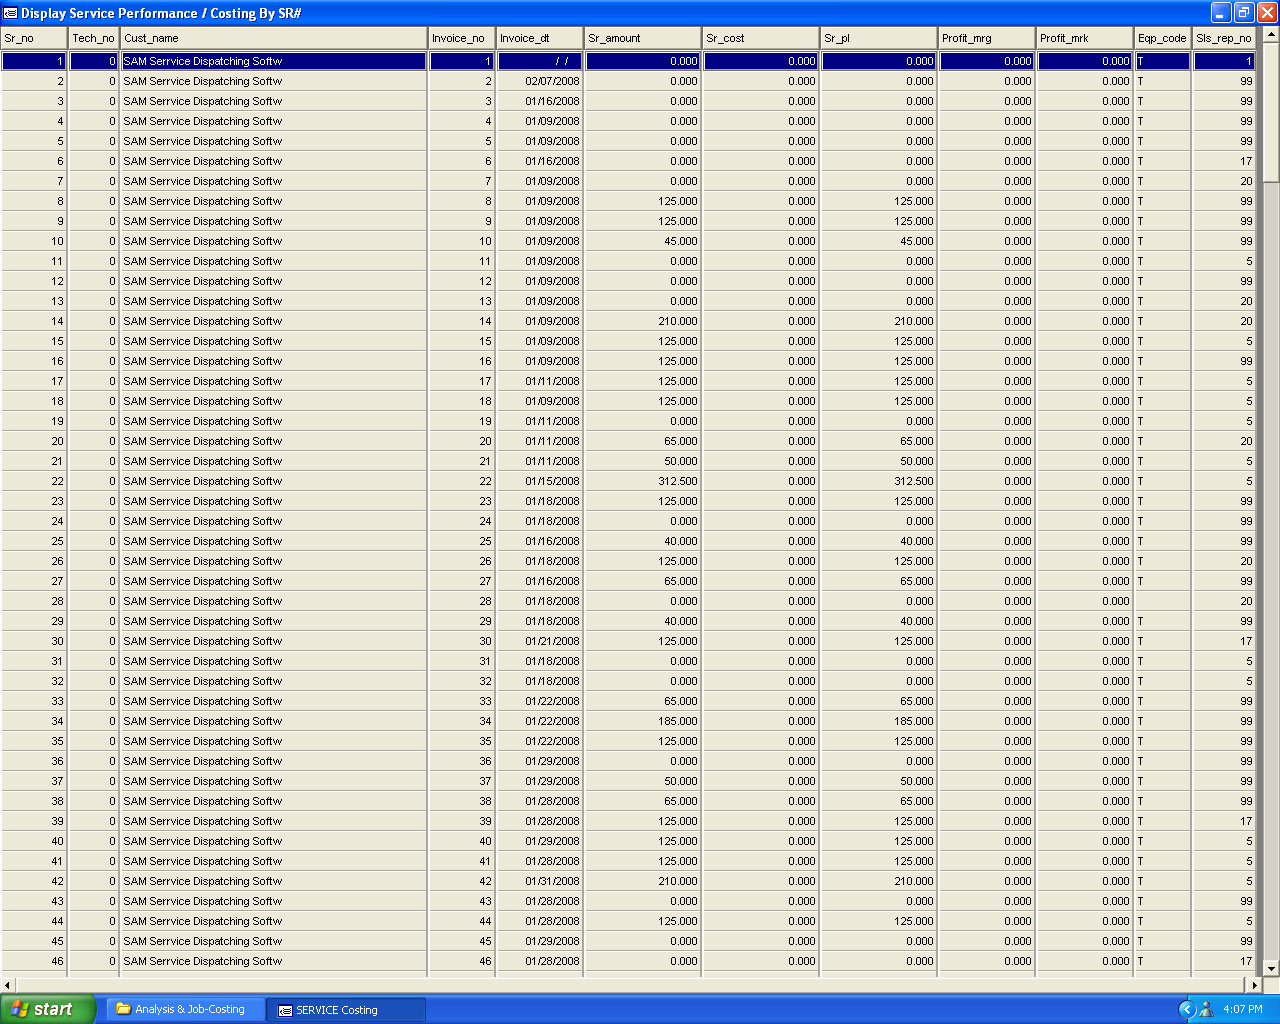Select the Sr_amount 50.000 cell in row 37
Image resolution: width=1280 pixels, height=1024 pixels.
643,781
